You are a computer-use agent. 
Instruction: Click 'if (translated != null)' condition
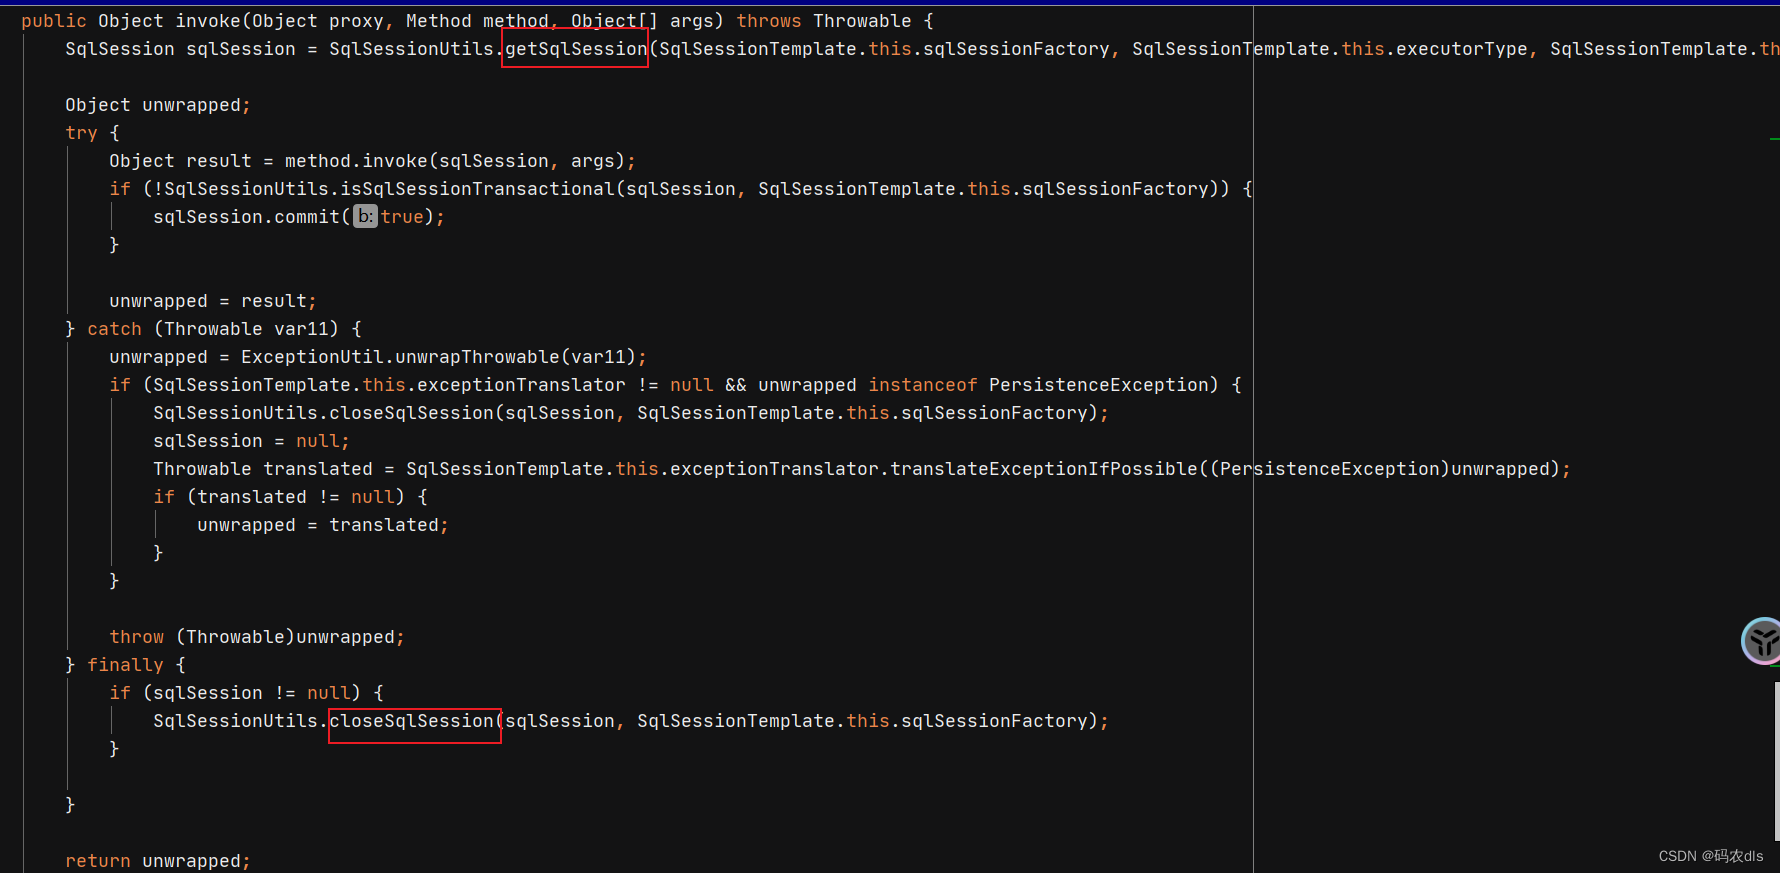(x=279, y=497)
